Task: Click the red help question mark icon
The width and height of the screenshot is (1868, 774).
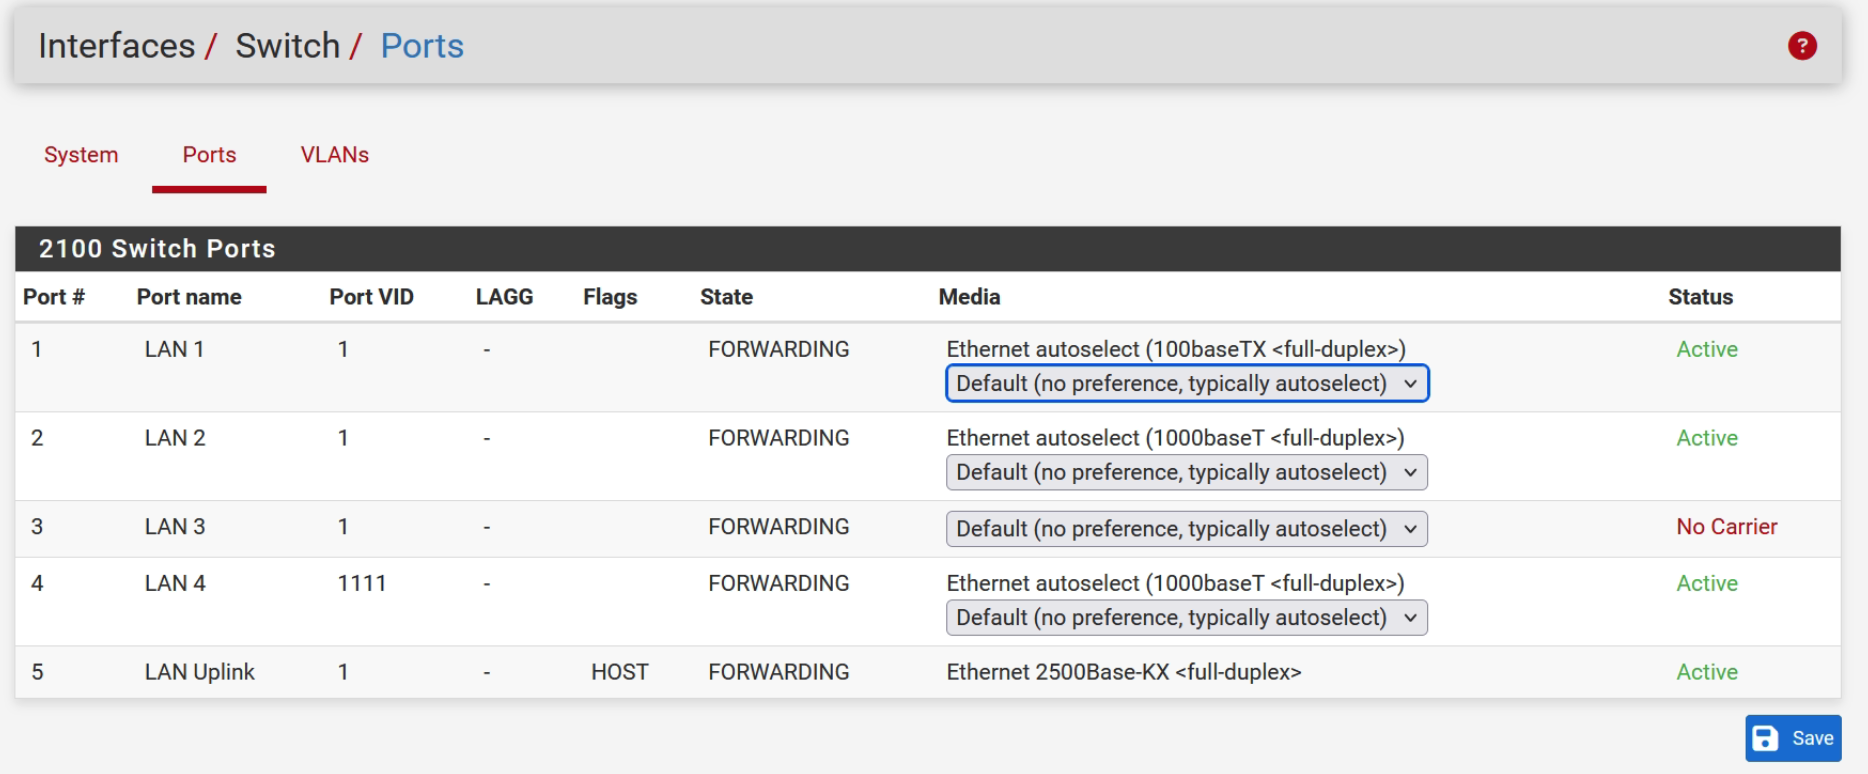Action: point(1802,46)
